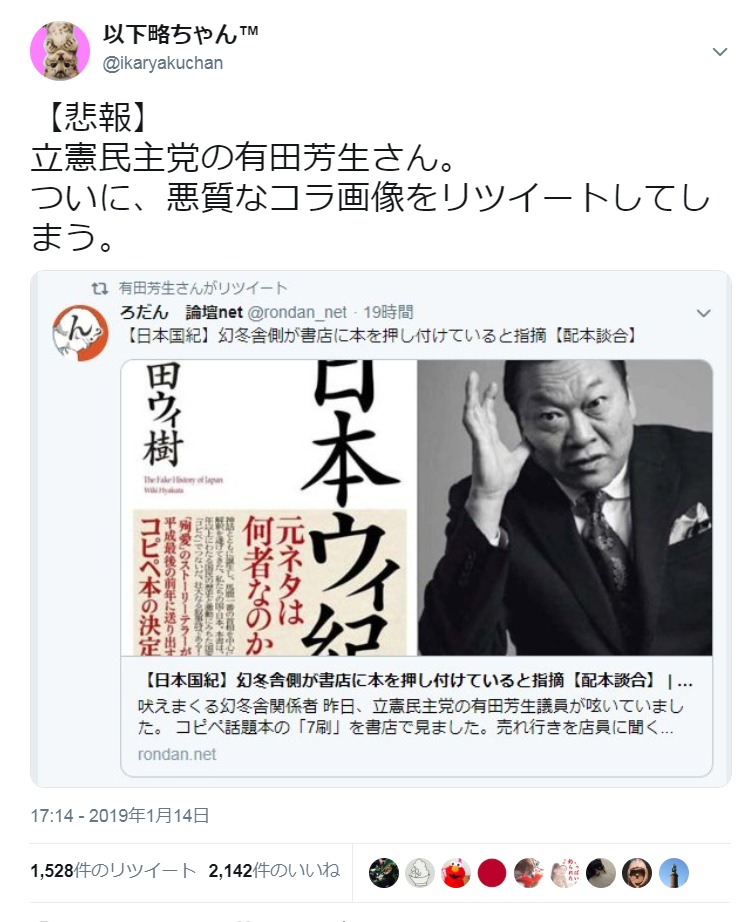Open the rondan.net link card domain
This screenshot has height=922, width=739.
pos(177,754)
